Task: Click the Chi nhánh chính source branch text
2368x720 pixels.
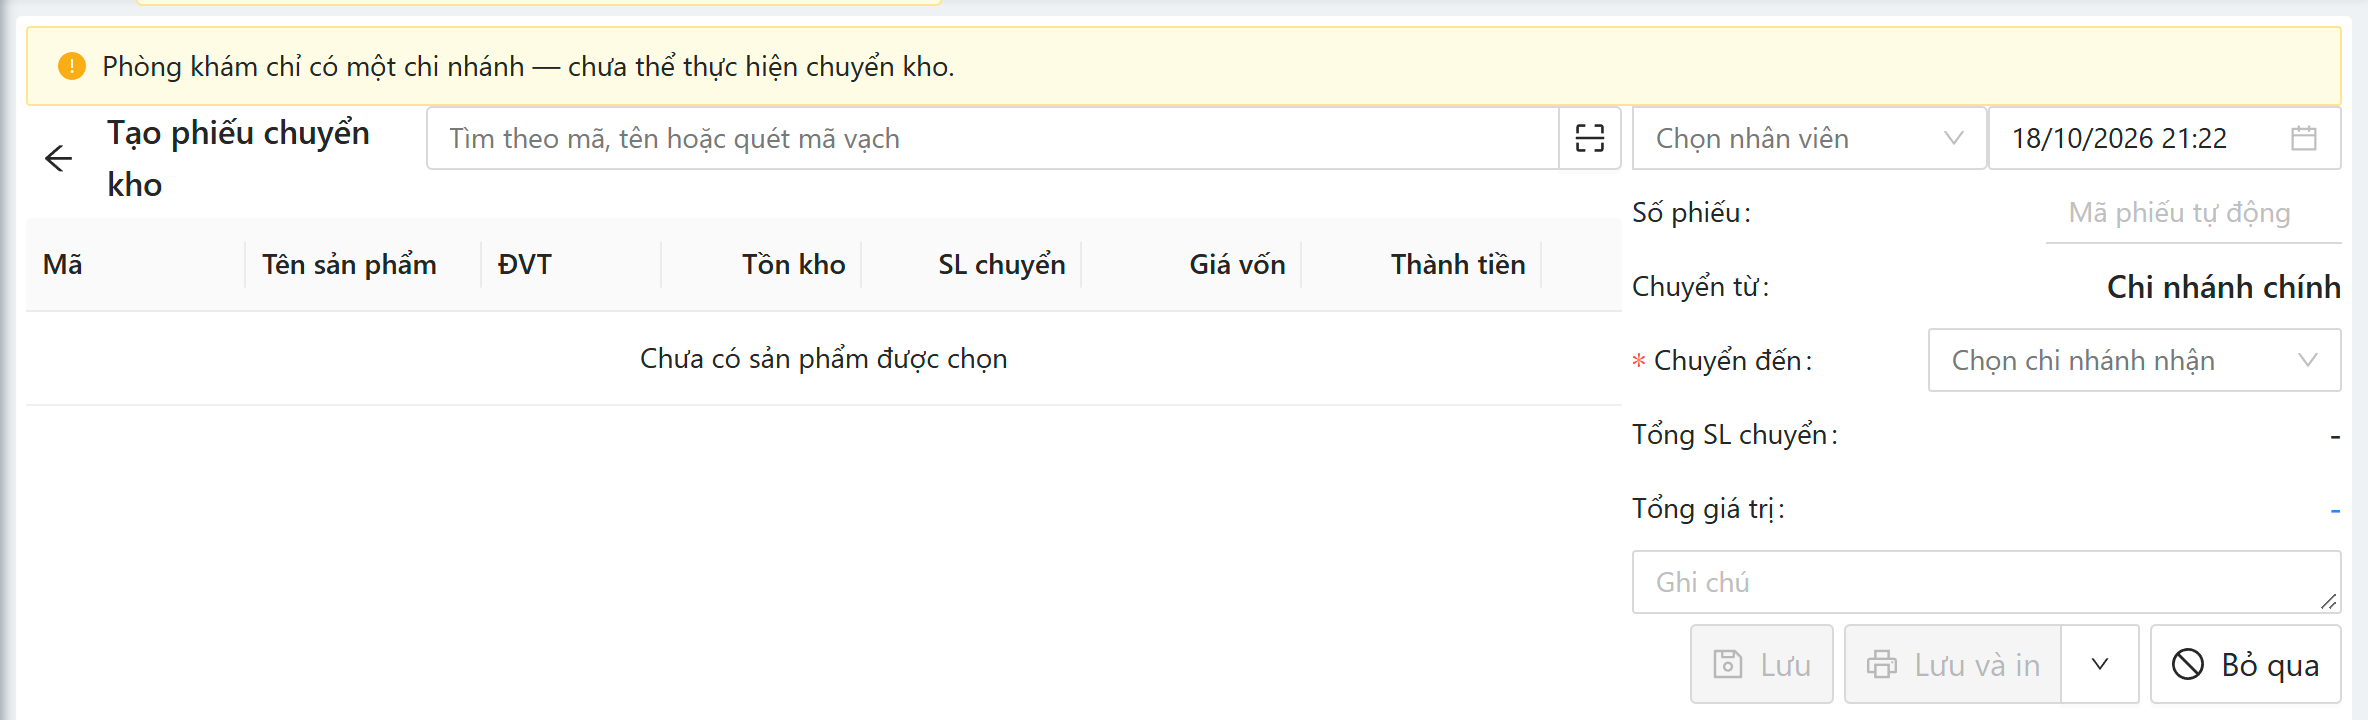Action: (x=2223, y=287)
